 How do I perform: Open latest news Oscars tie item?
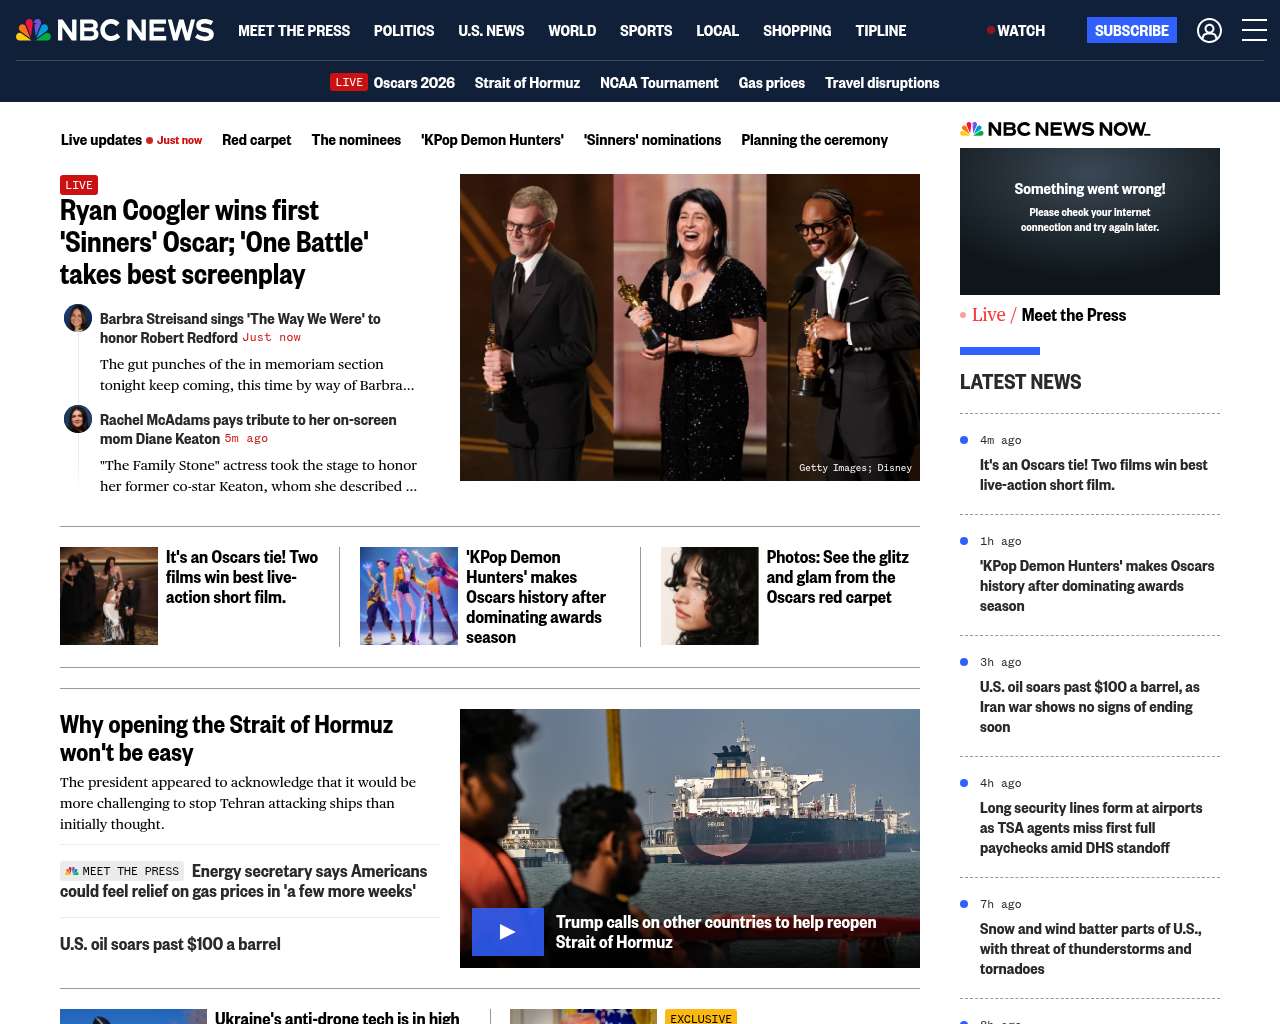(x=1093, y=475)
